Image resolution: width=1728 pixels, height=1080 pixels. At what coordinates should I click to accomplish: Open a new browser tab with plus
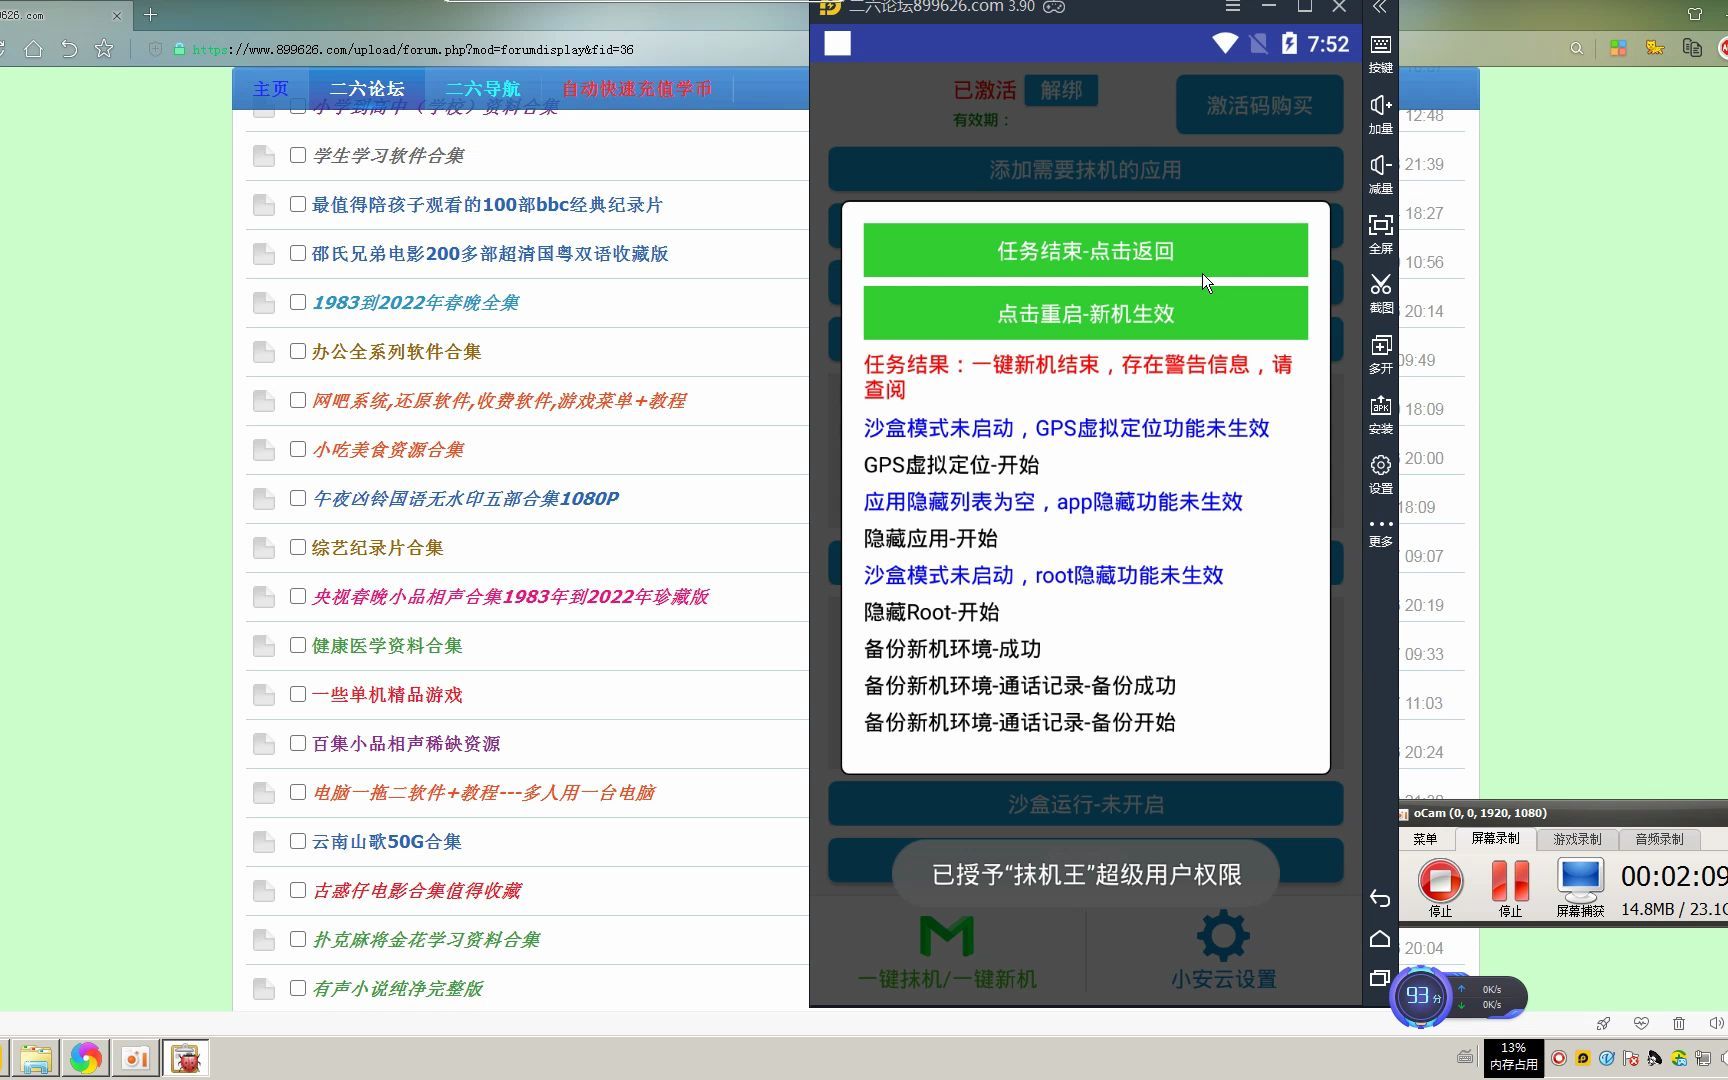tap(151, 14)
